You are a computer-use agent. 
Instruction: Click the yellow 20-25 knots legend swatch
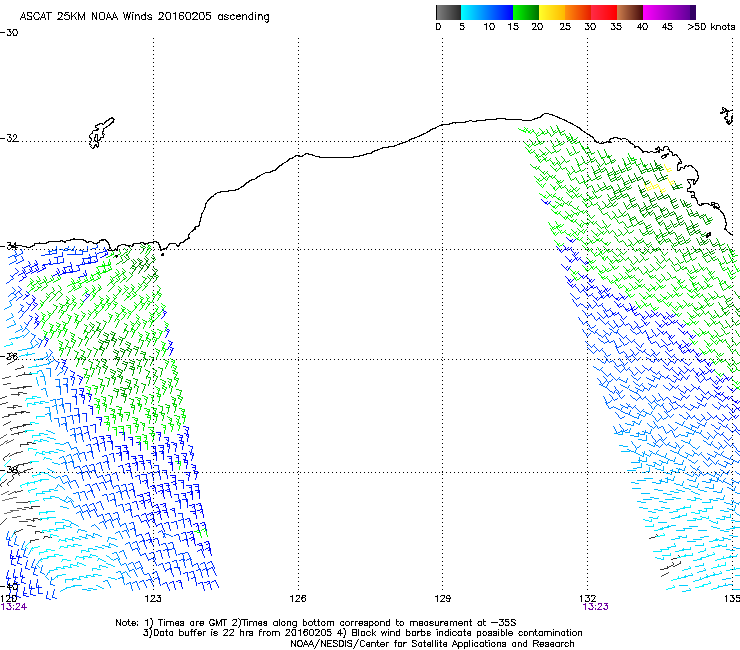pos(552,12)
